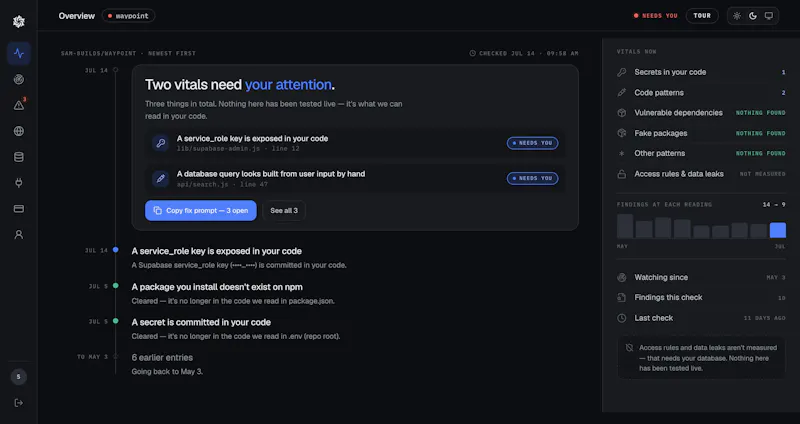800x424 pixels.
Task: Select system theme with the monitor icon
Action: [x=768, y=16]
